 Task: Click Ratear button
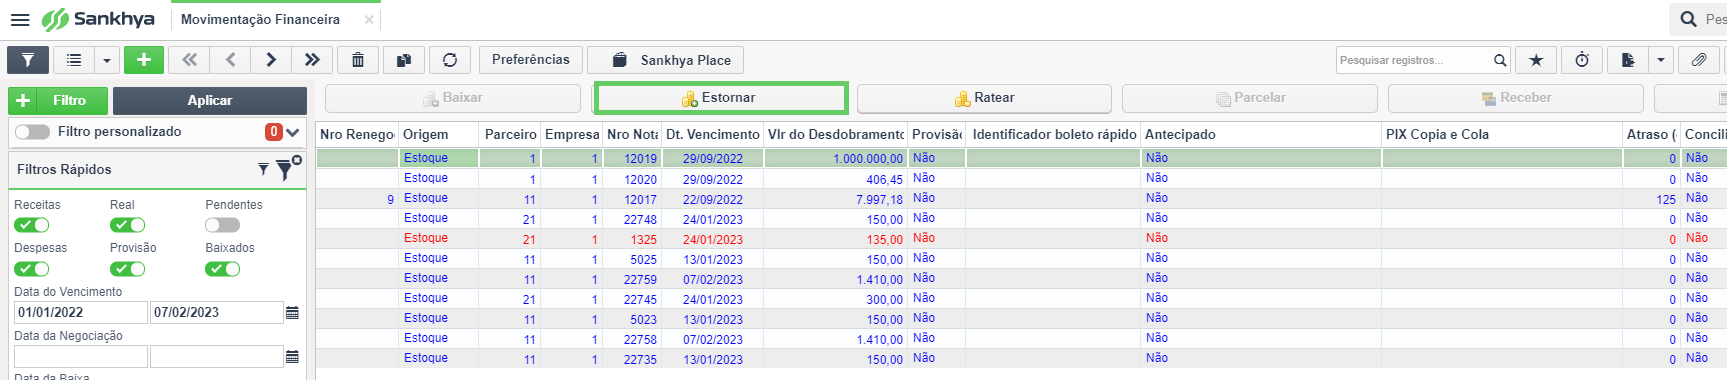tap(984, 98)
